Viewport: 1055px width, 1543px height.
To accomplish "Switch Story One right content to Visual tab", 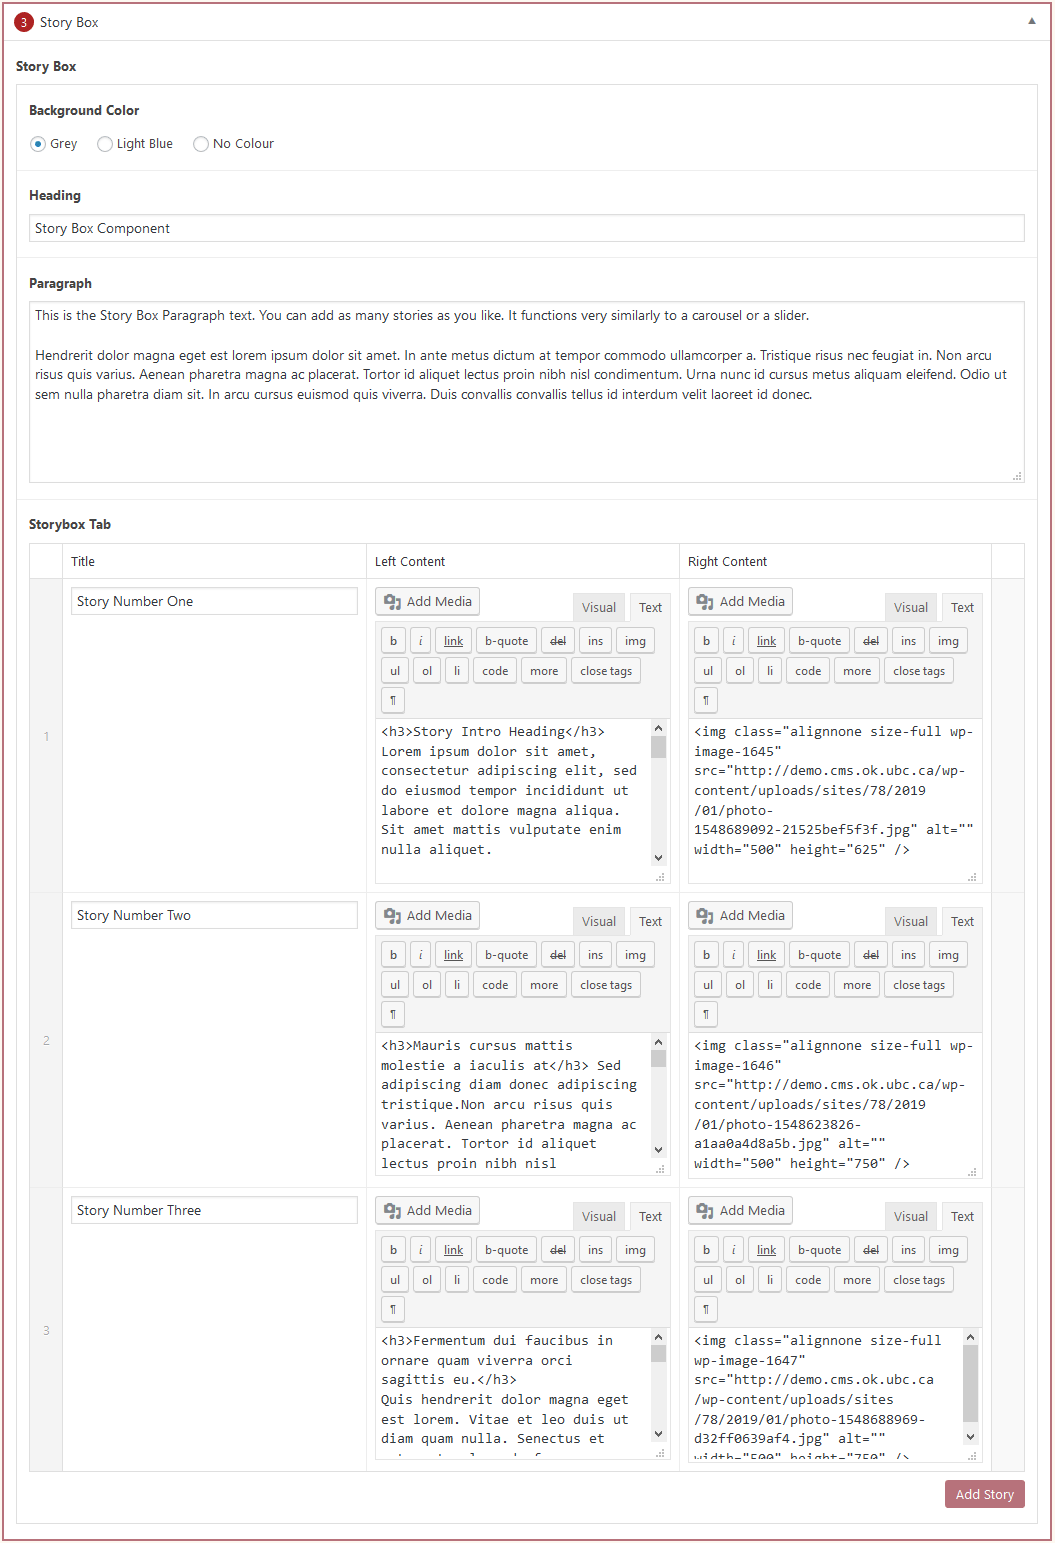I will pyautogui.click(x=911, y=607).
